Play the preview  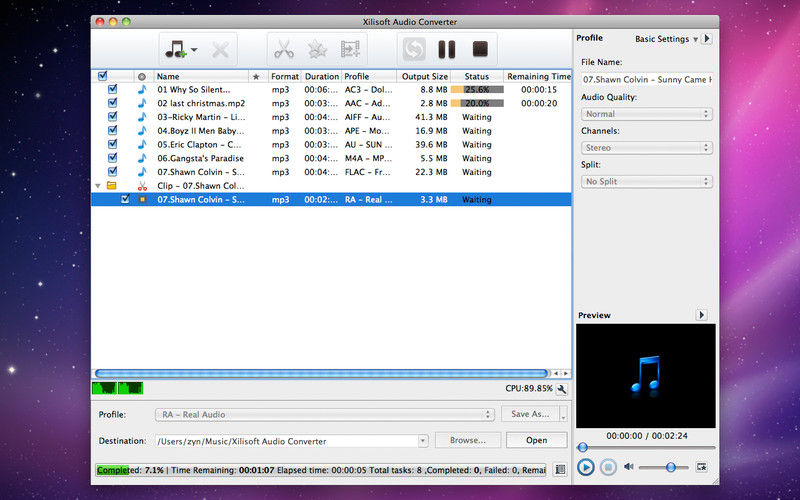586,467
